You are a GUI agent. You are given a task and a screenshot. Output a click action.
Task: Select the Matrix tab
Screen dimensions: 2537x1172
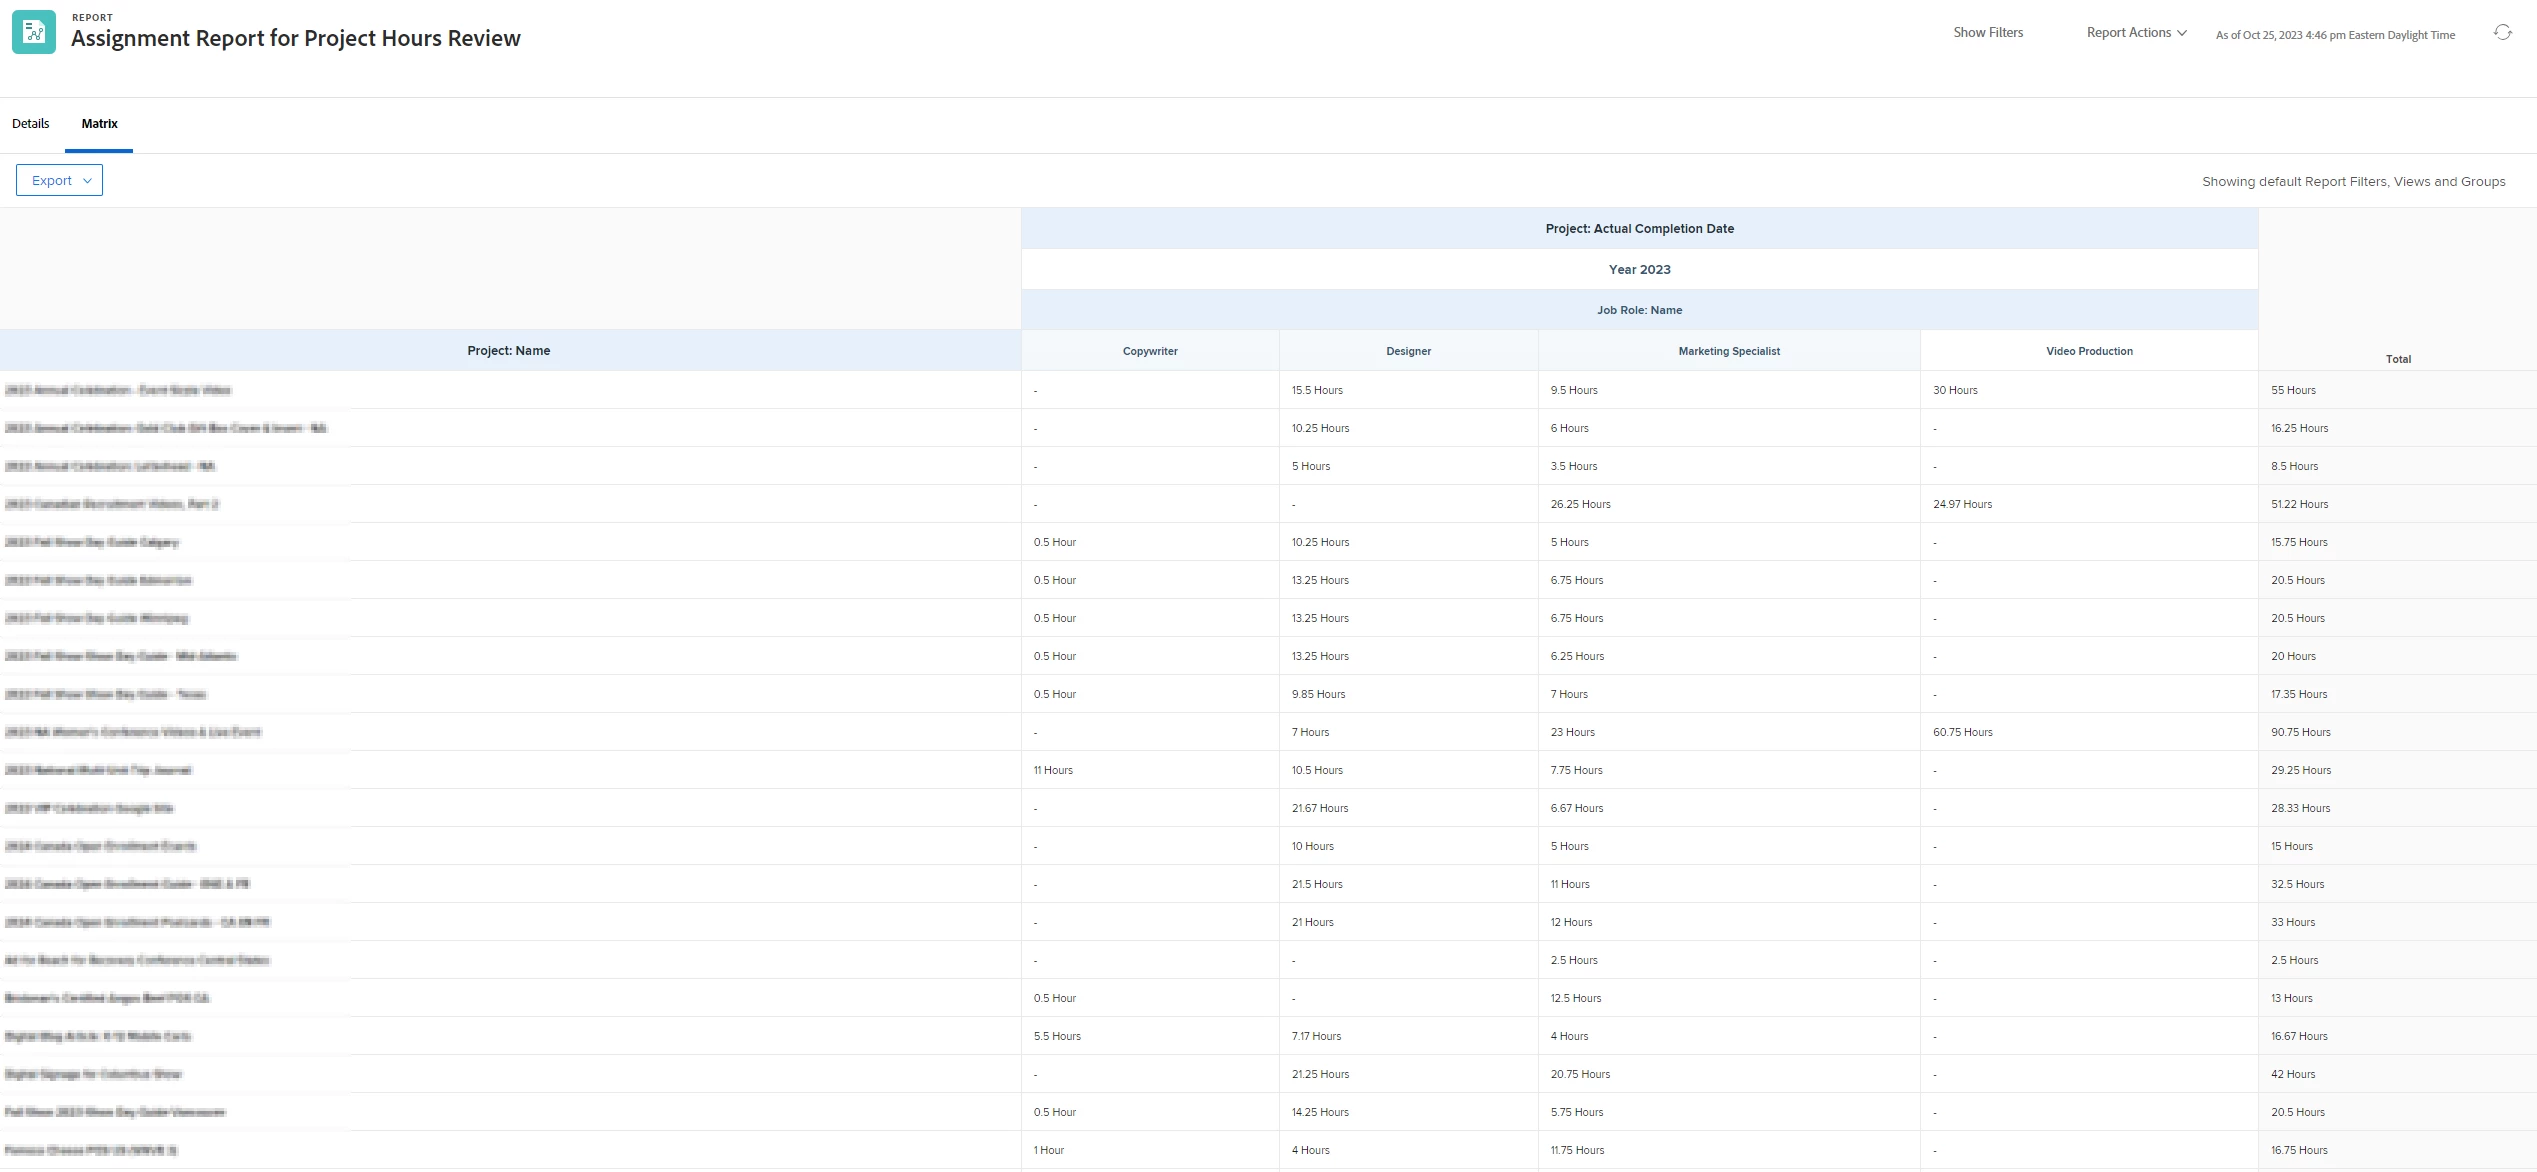point(99,124)
